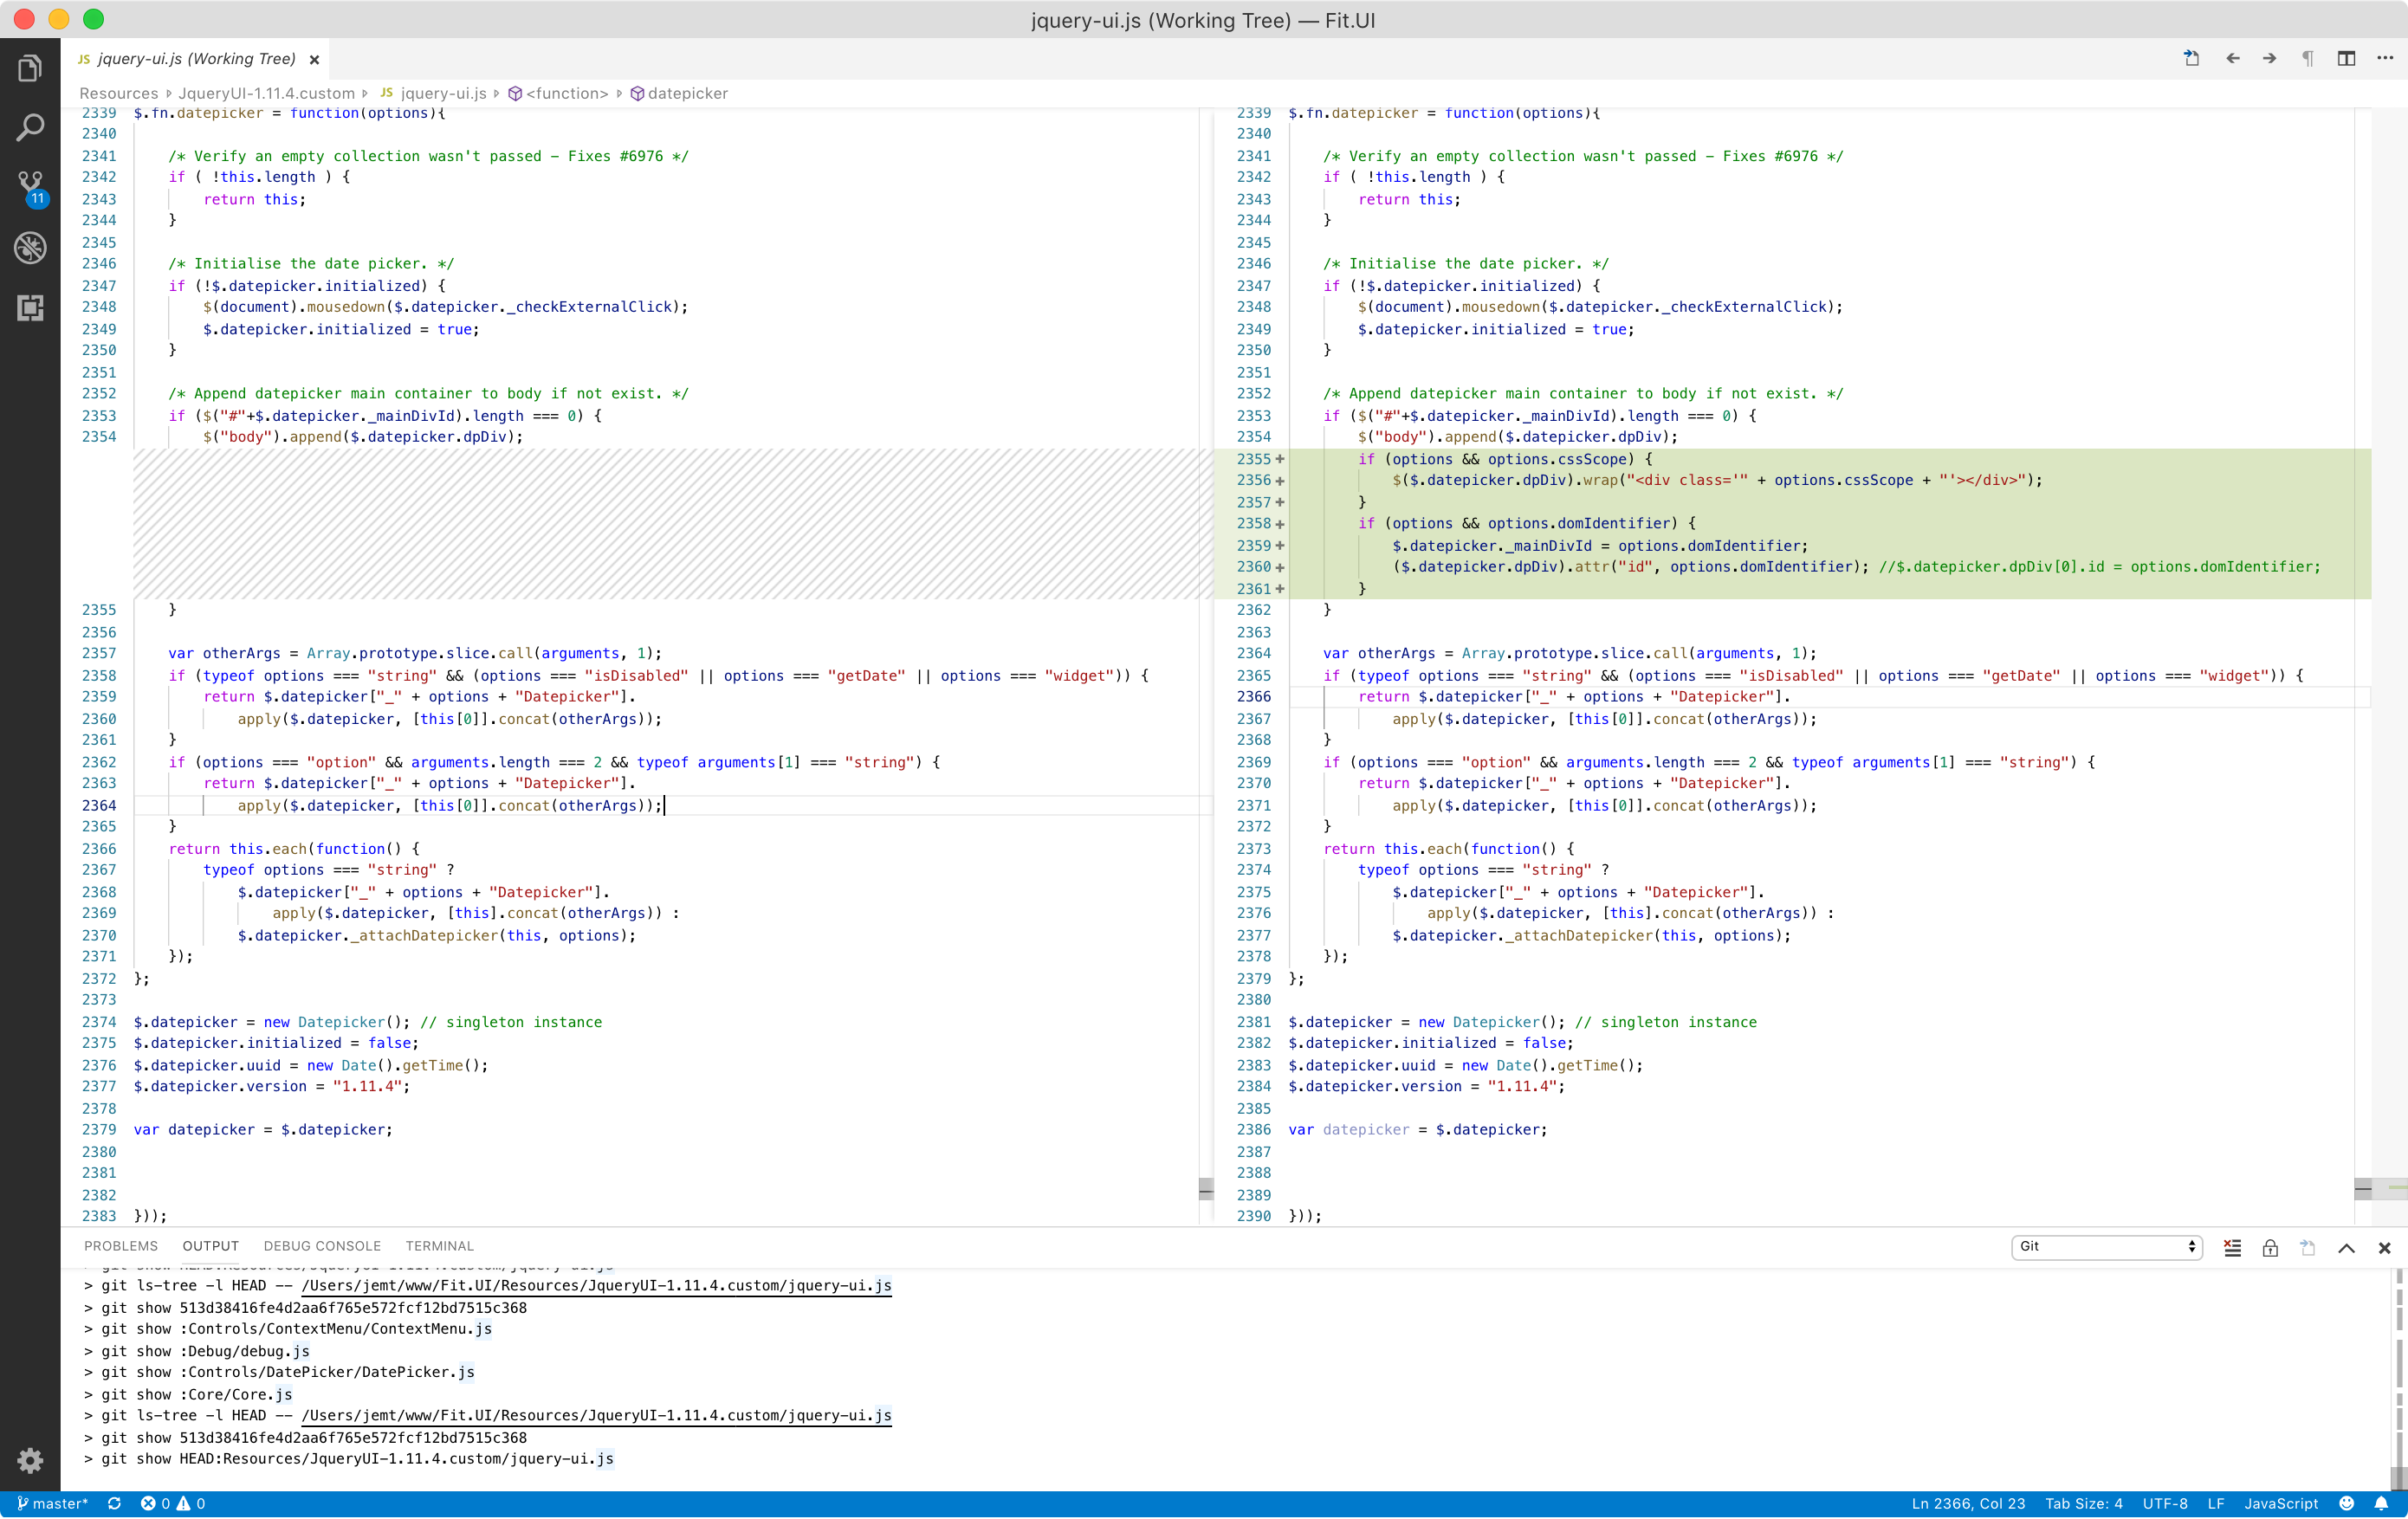
Task: Open the Search view in activity bar
Action: pyautogui.click(x=30, y=127)
